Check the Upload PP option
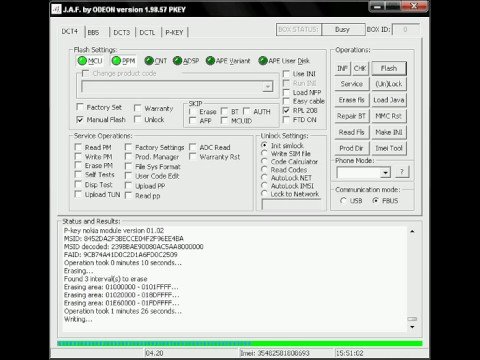Screen dimensions: 480x360 point(128,185)
